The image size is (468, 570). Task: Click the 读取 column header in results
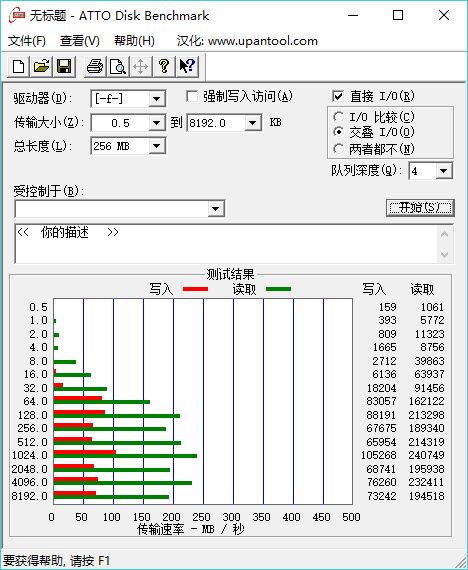[423, 289]
